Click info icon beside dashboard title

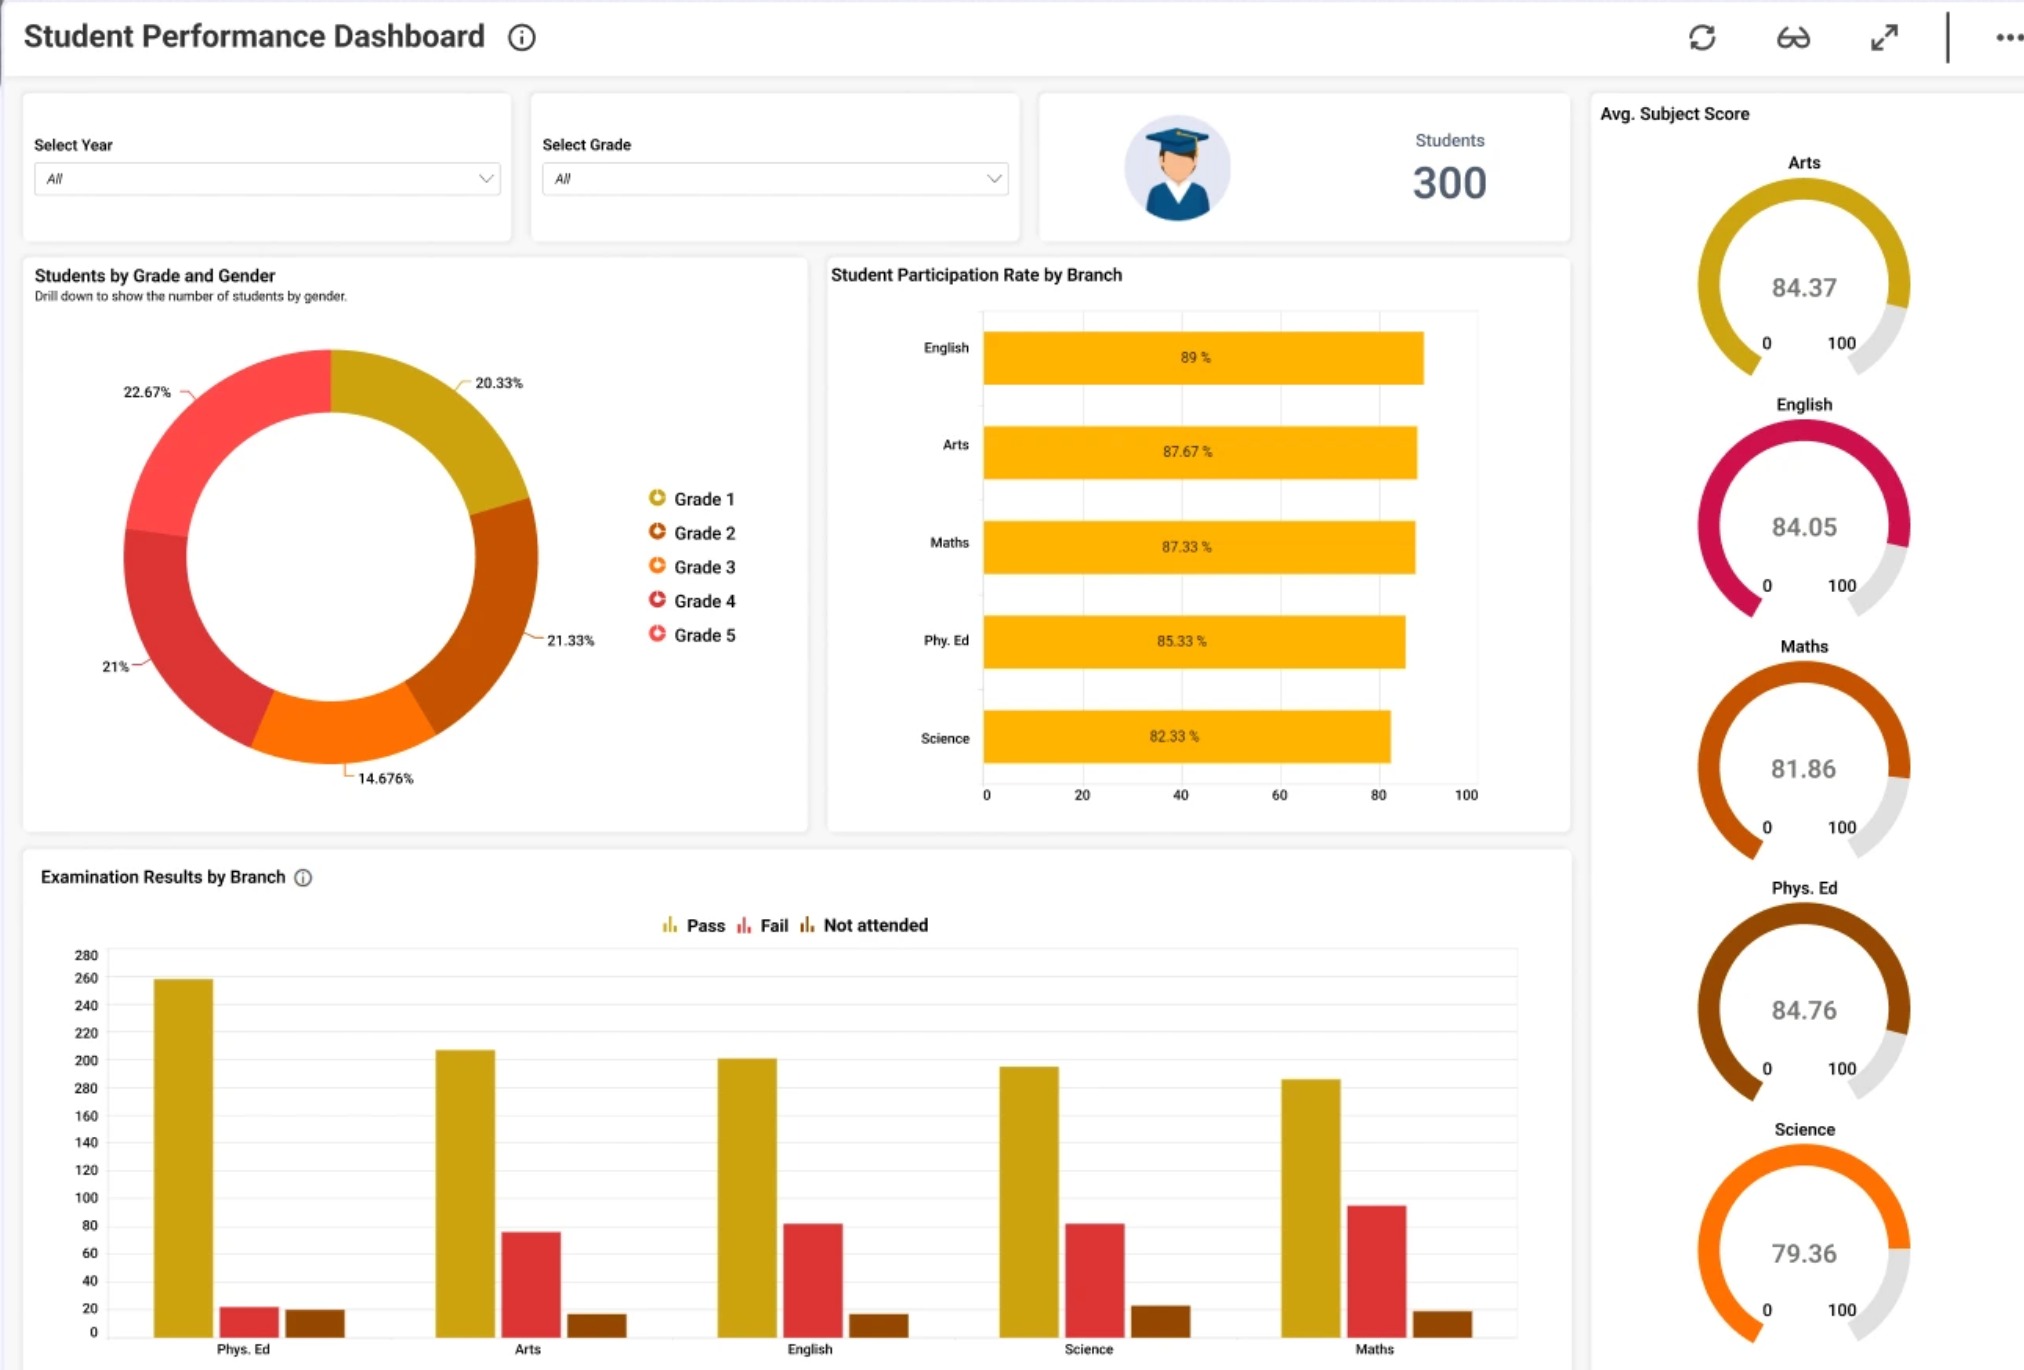point(521,38)
